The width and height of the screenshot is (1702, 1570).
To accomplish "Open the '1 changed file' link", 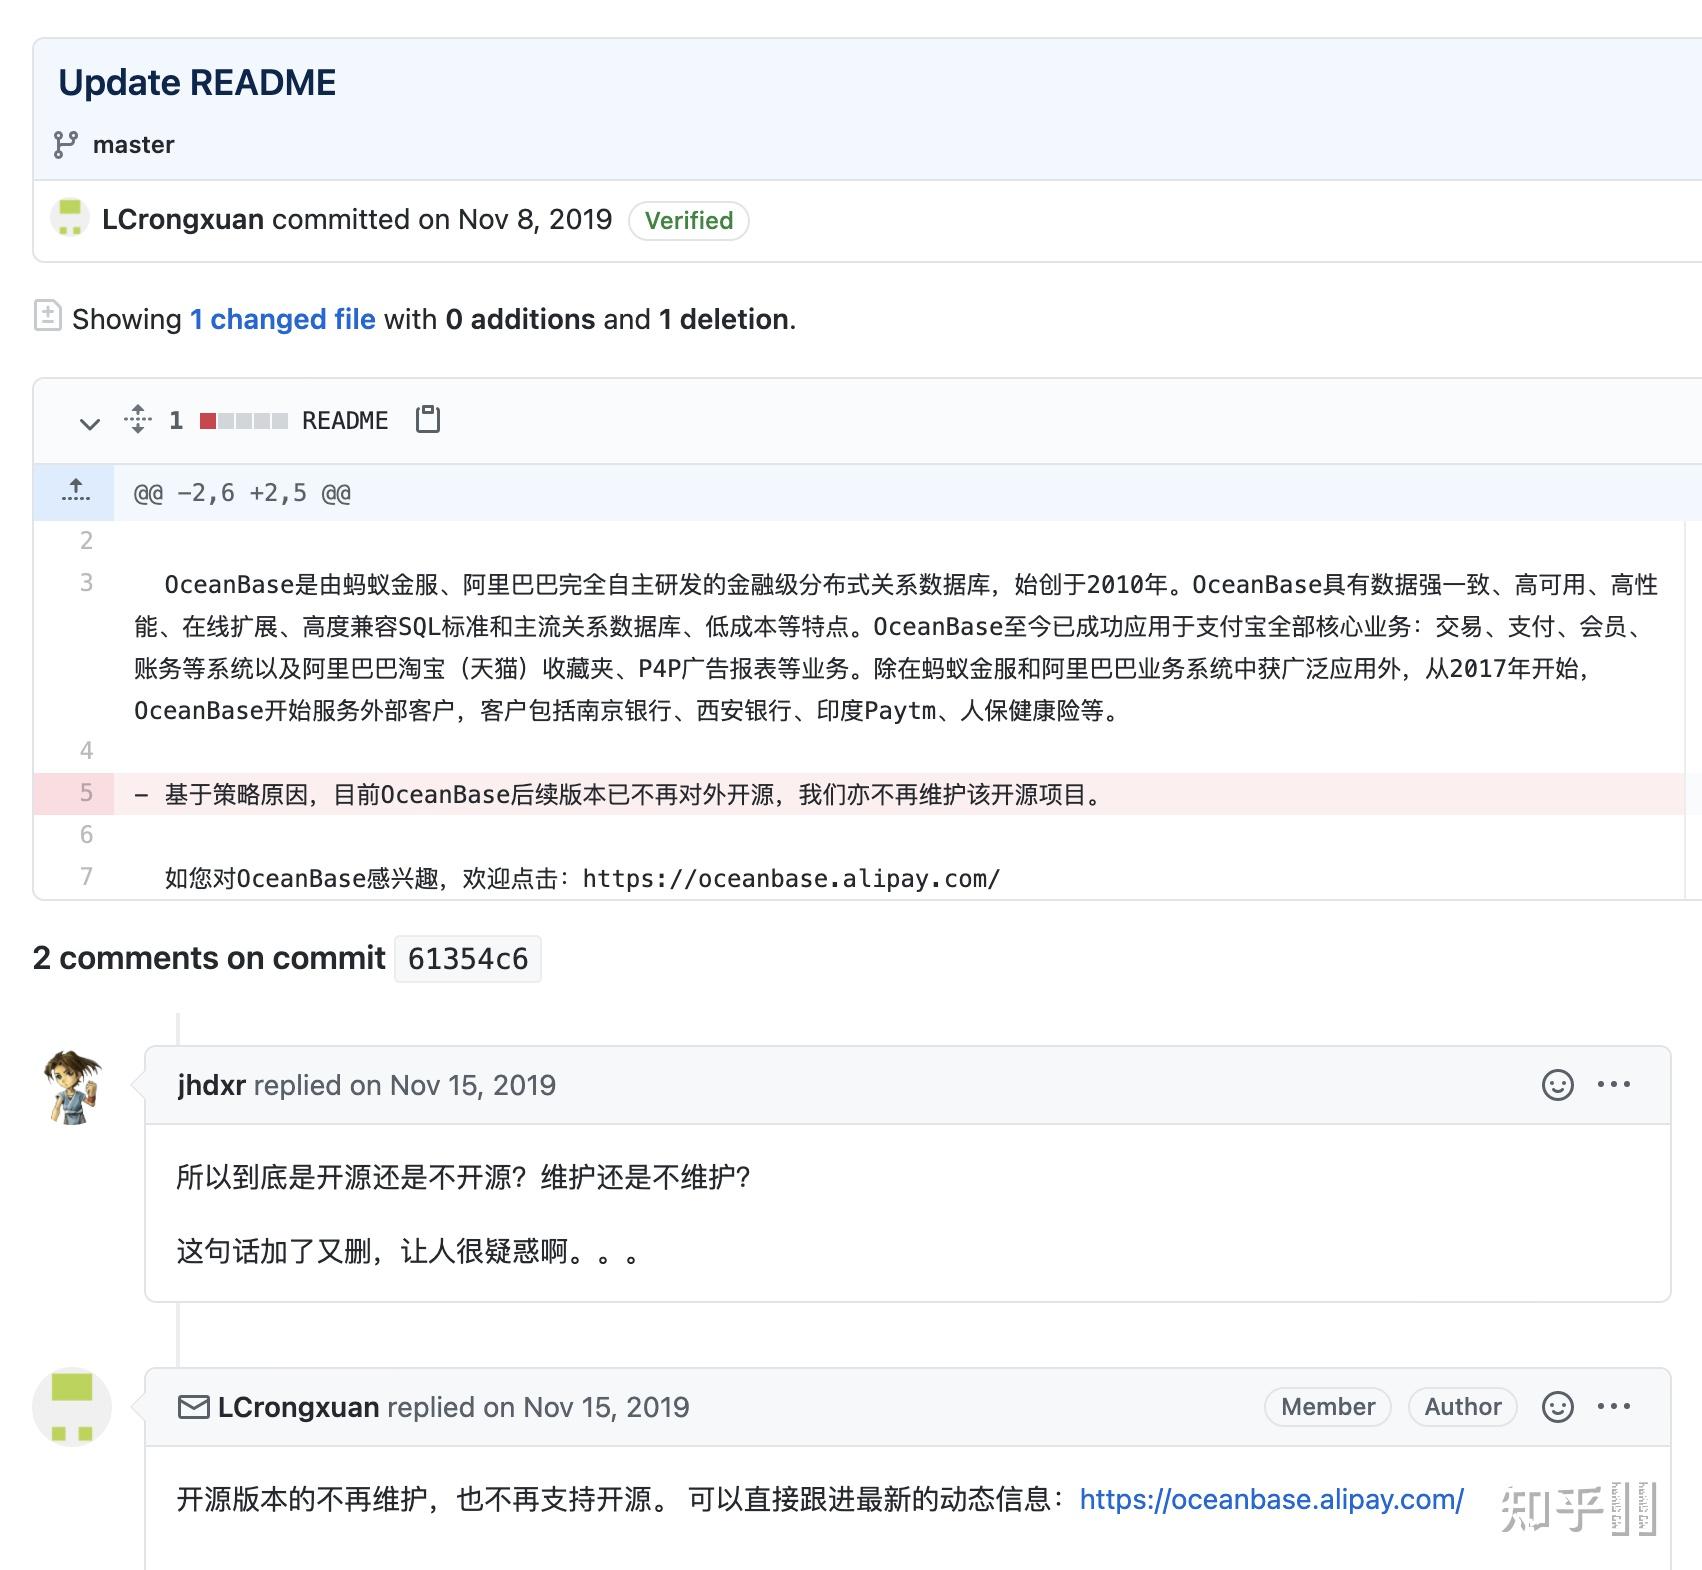I will coord(283,319).
